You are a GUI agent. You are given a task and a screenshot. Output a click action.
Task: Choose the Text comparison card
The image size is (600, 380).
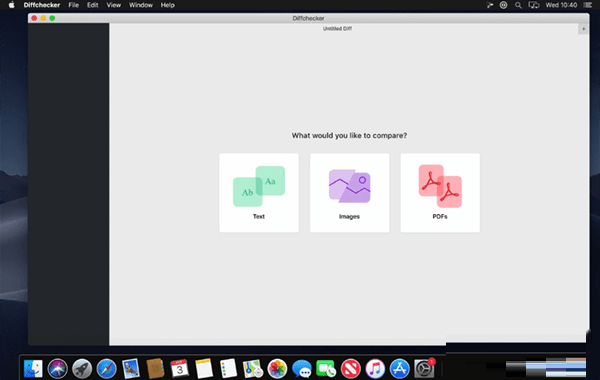tap(259, 193)
